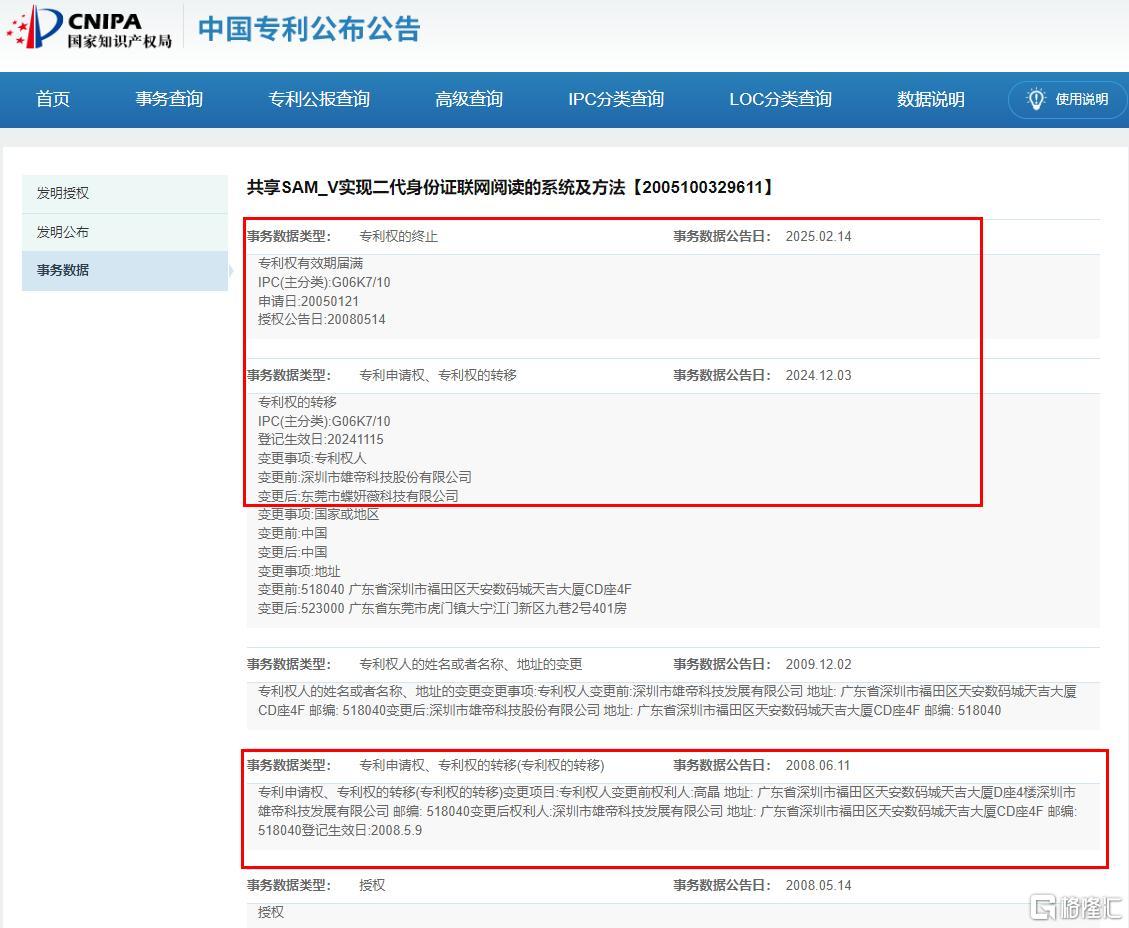1129x928 pixels.
Task: Click the 登记生效日:2008.5.9 text
Action: tap(362, 831)
